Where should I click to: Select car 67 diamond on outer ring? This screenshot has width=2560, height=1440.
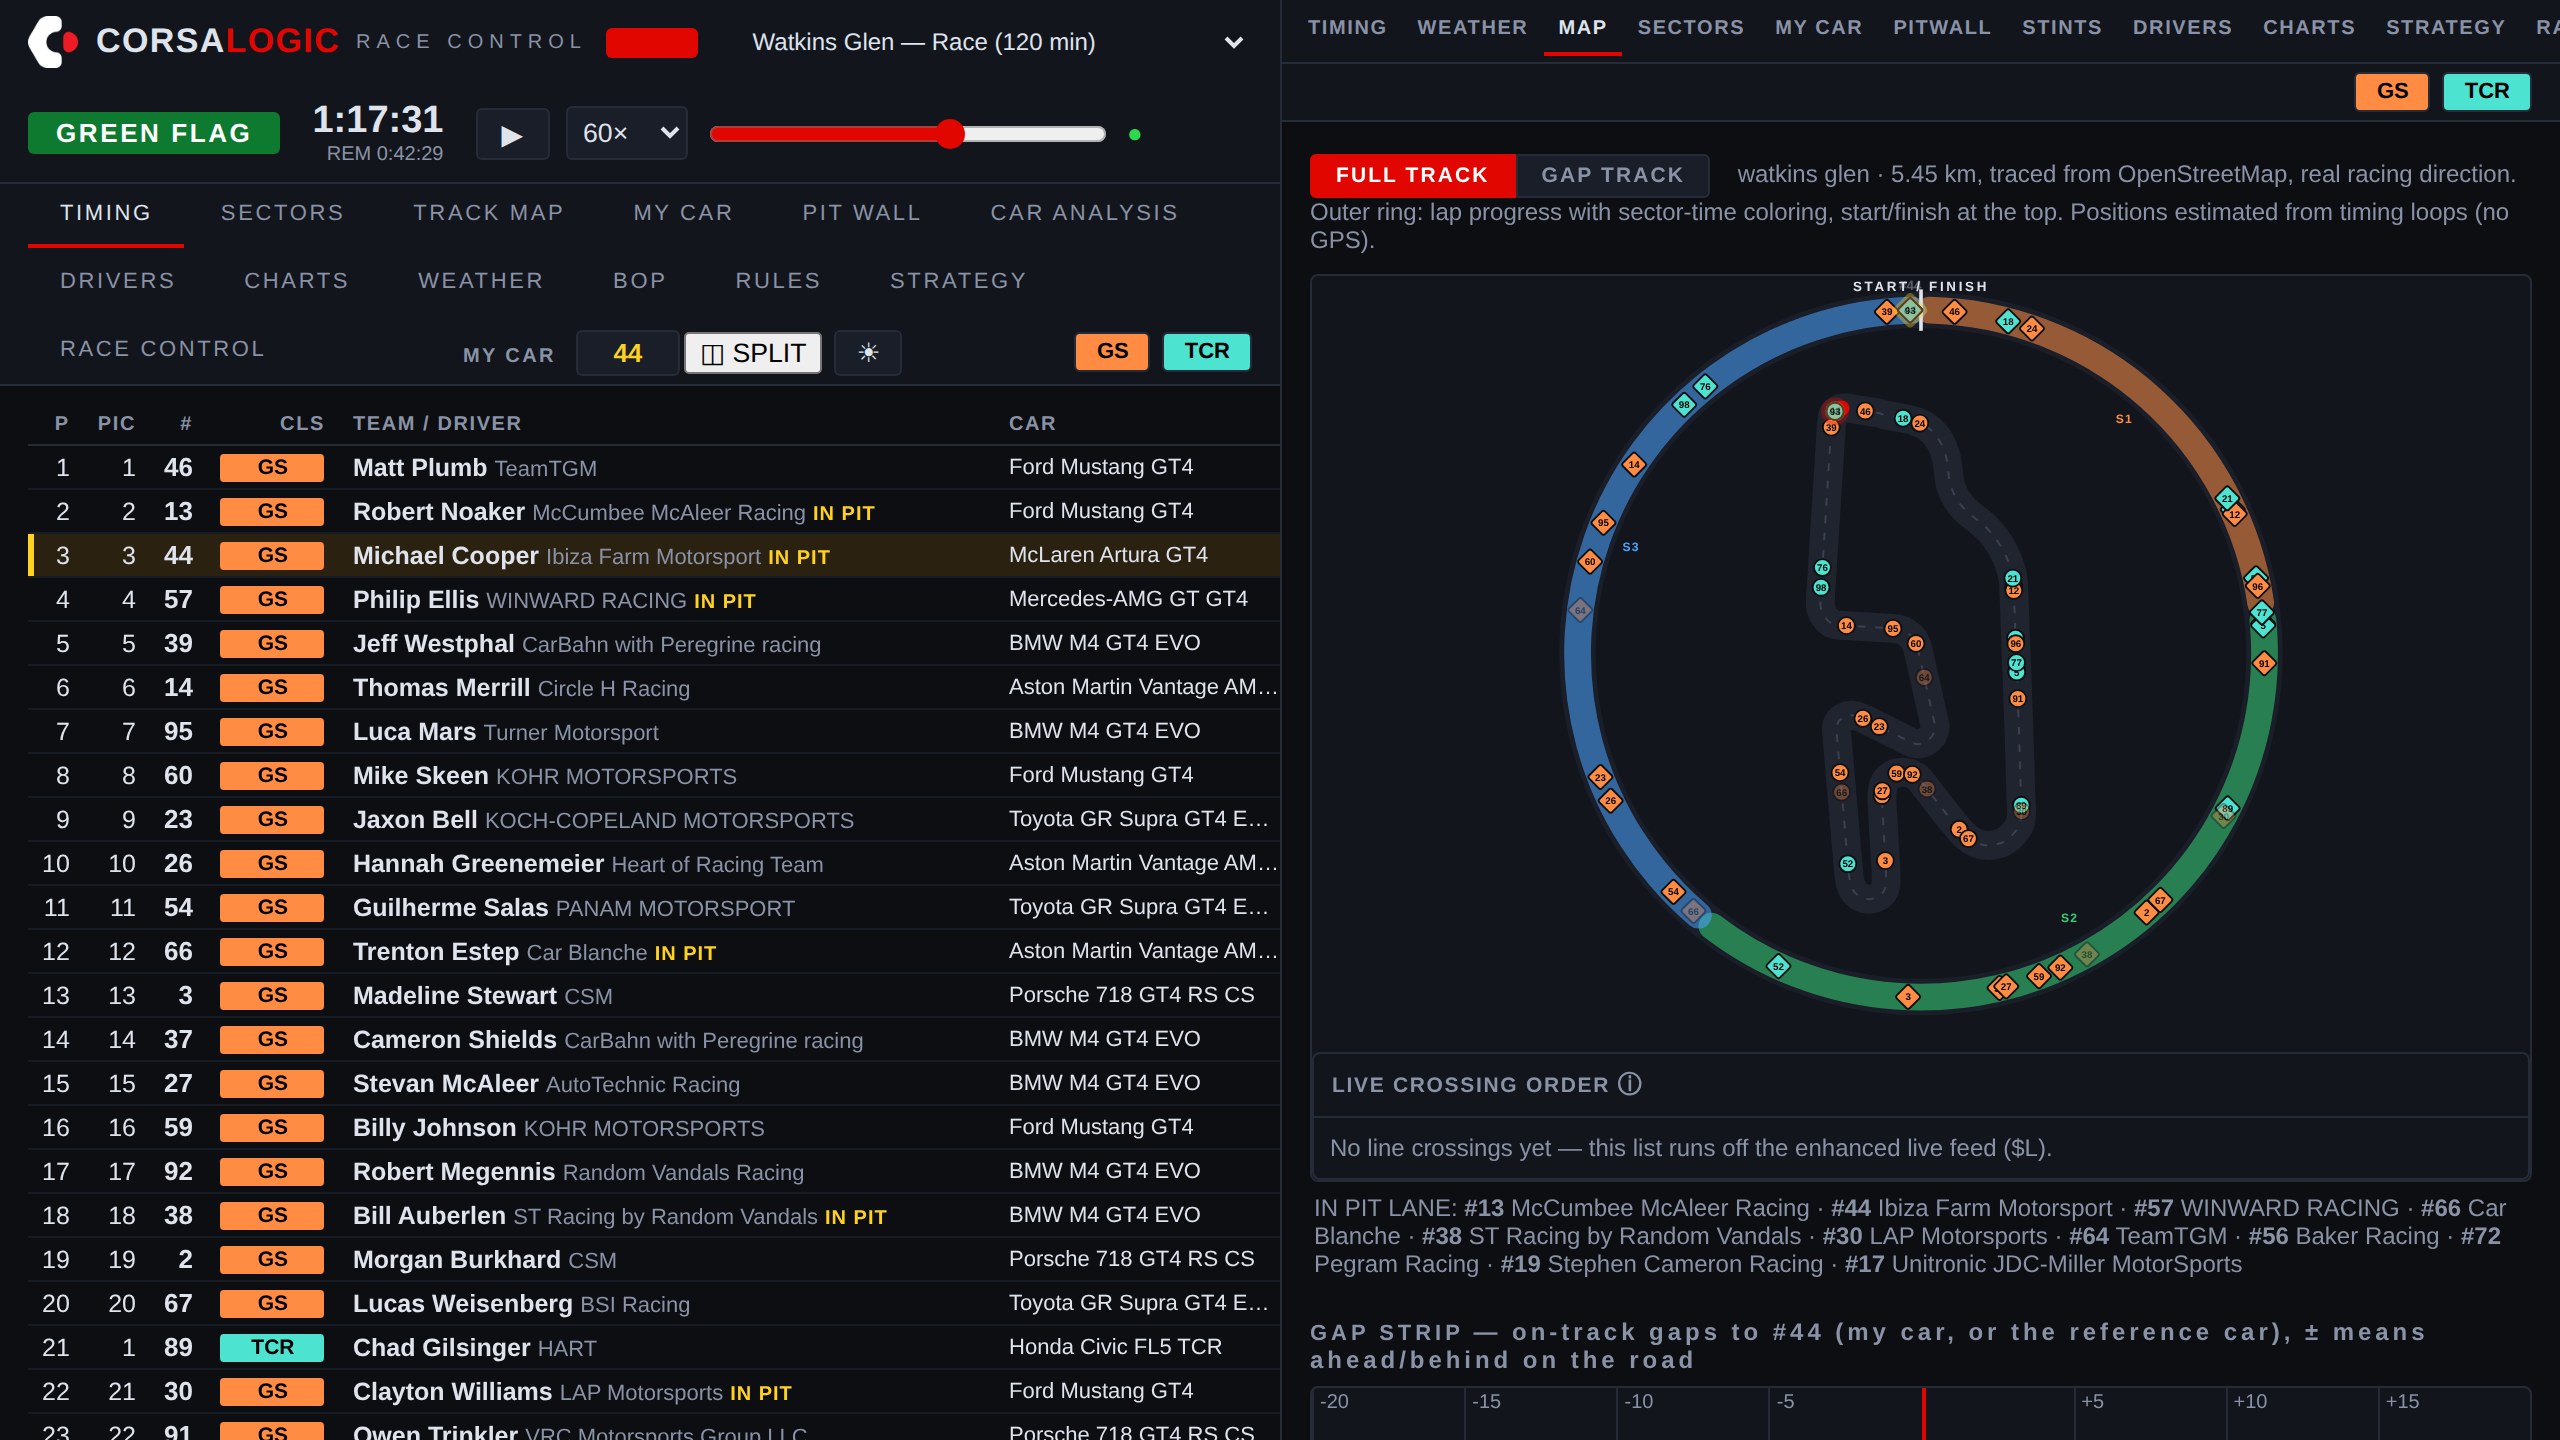pyautogui.click(x=2160, y=901)
